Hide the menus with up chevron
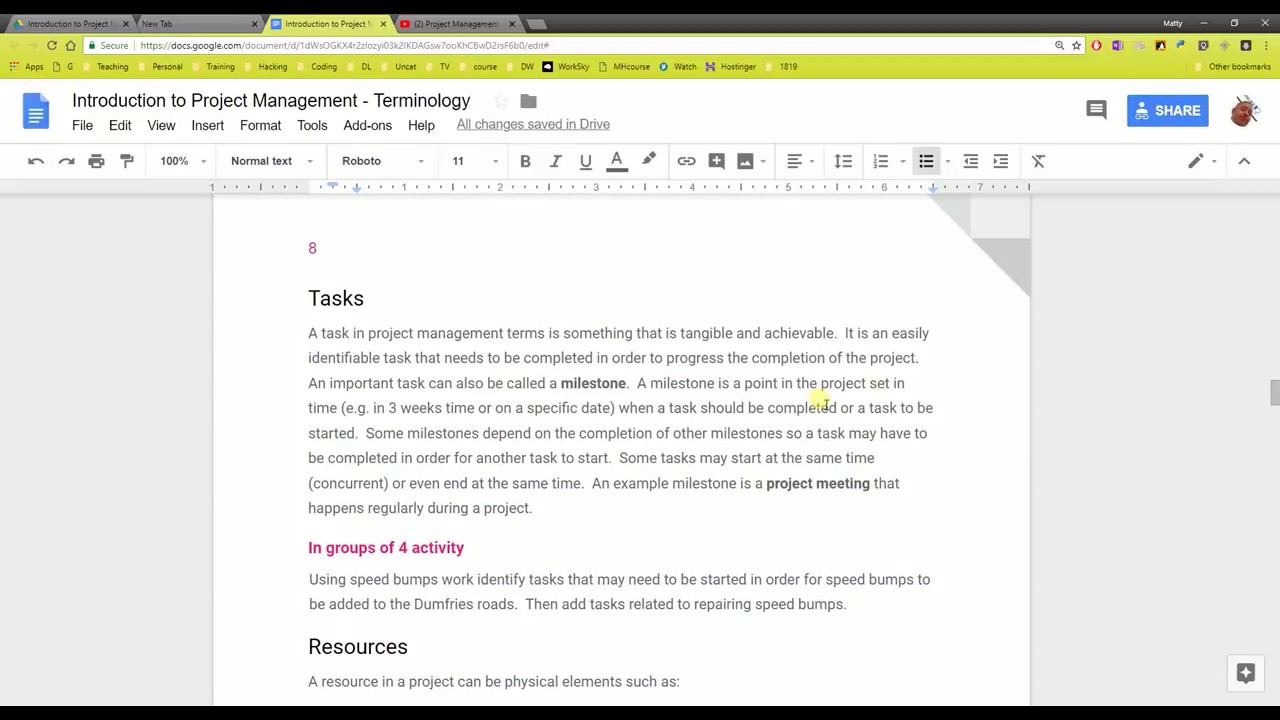 click(1244, 161)
